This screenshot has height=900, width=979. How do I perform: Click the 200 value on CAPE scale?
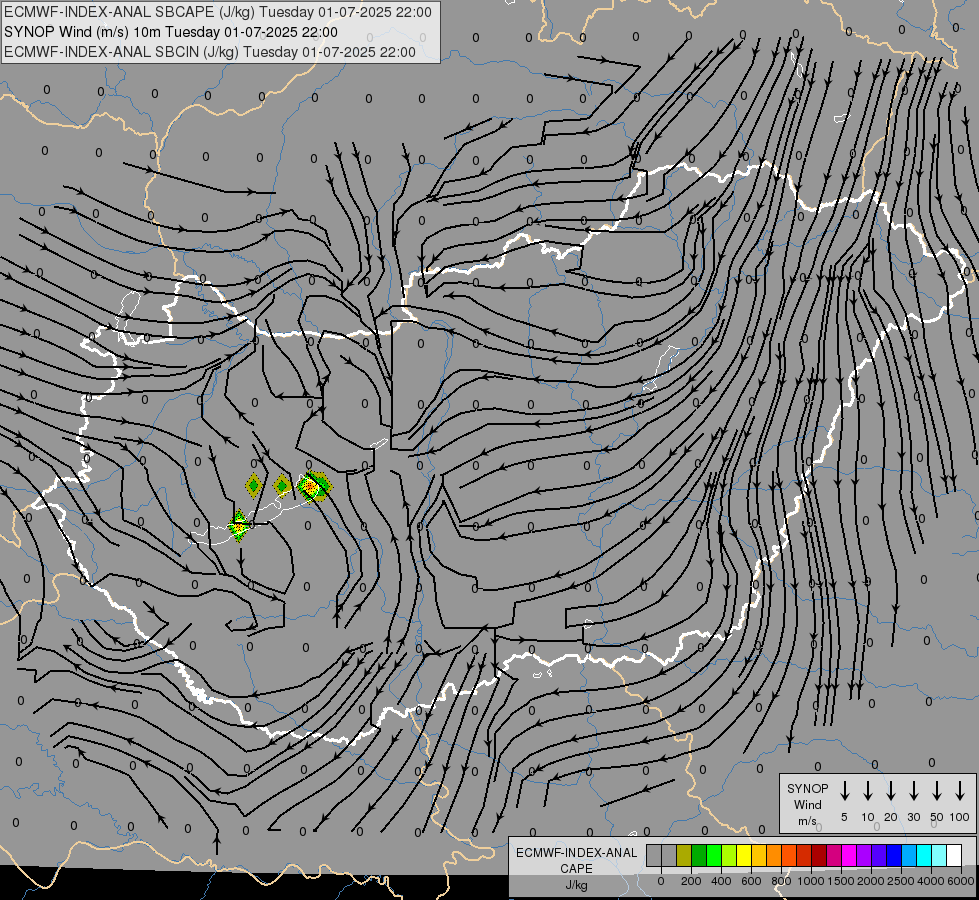point(691,881)
